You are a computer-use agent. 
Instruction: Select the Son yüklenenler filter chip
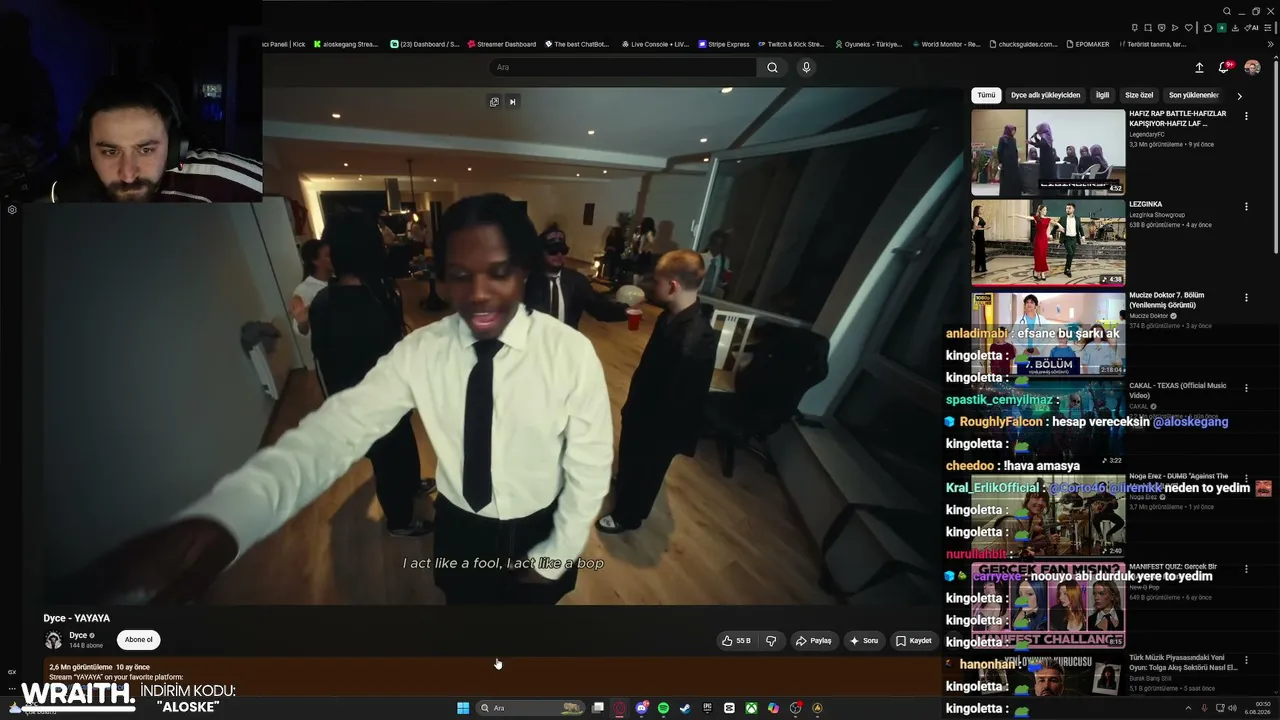point(1194,95)
